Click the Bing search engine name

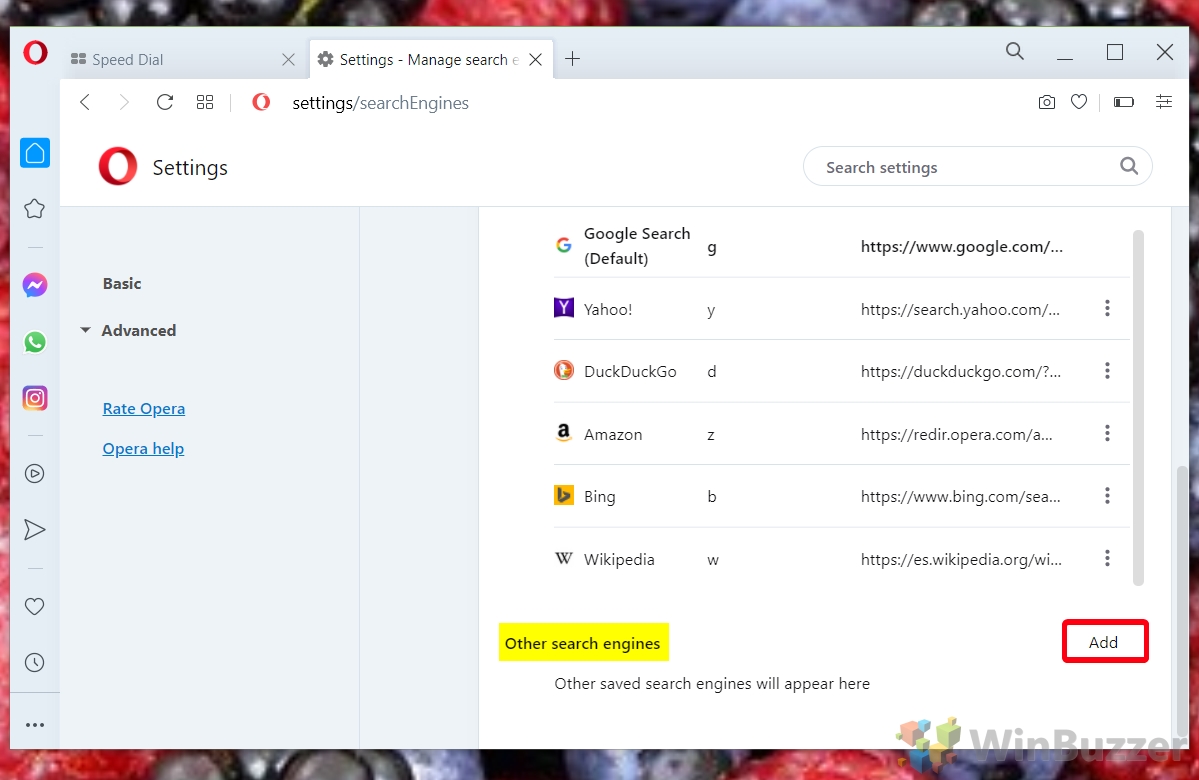(x=600, y=497)
